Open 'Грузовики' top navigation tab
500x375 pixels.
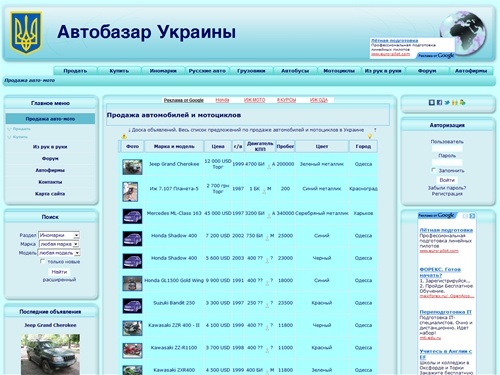[251, 71]
